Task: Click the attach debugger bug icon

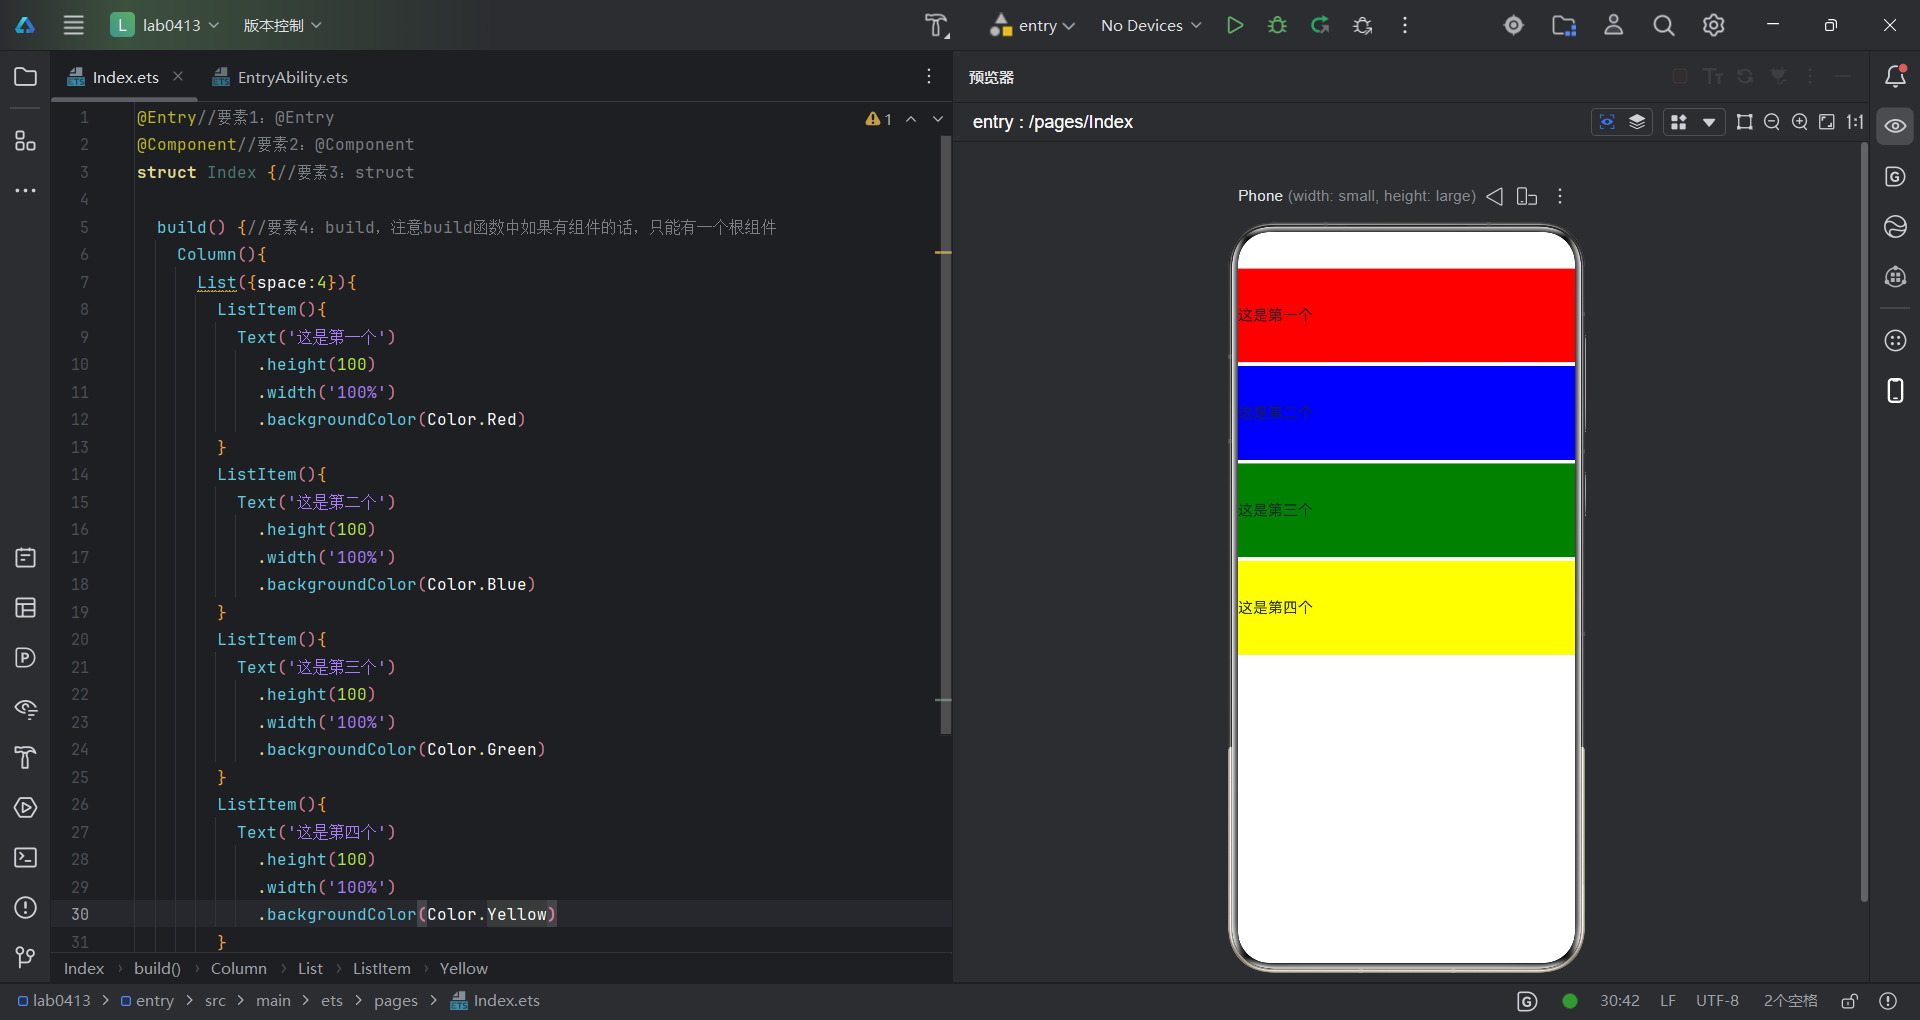Action: click(1362, 25)
